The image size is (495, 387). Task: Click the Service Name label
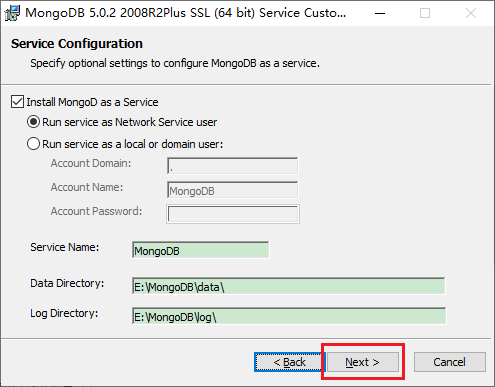(65, 247)
